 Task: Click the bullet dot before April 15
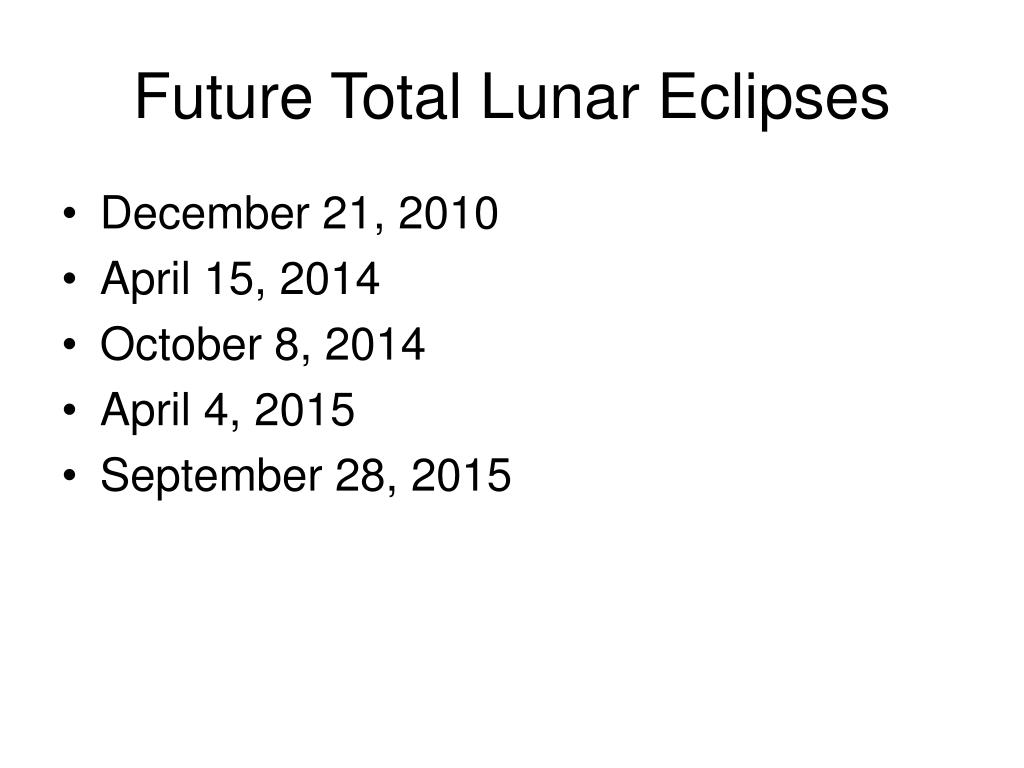(70, 279)
